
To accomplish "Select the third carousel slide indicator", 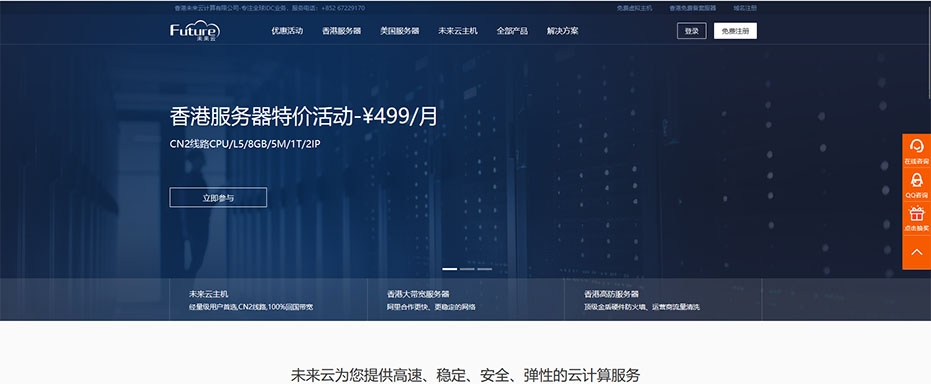I will click(484, 269).
